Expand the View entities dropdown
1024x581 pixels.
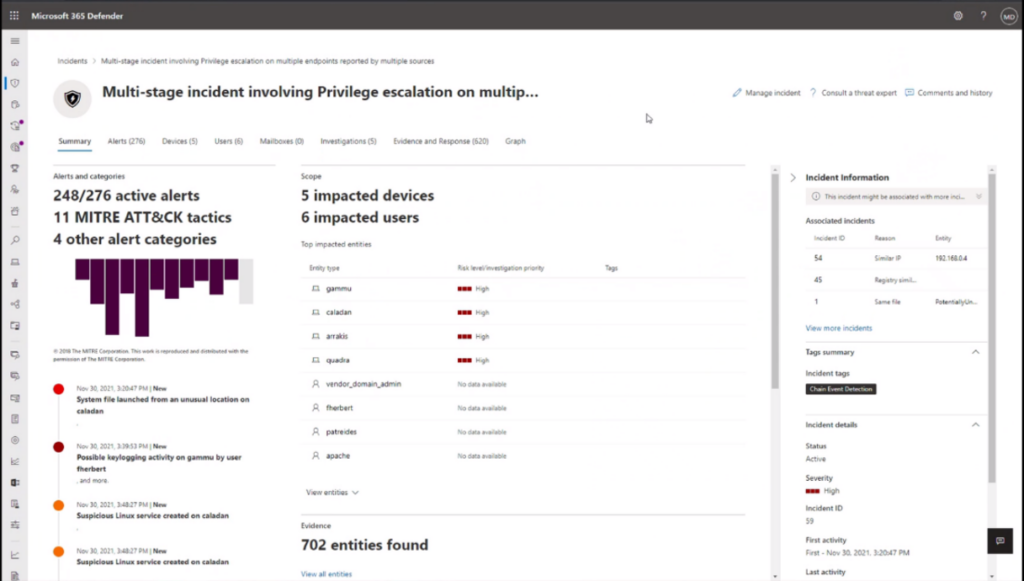click(332, 492)
